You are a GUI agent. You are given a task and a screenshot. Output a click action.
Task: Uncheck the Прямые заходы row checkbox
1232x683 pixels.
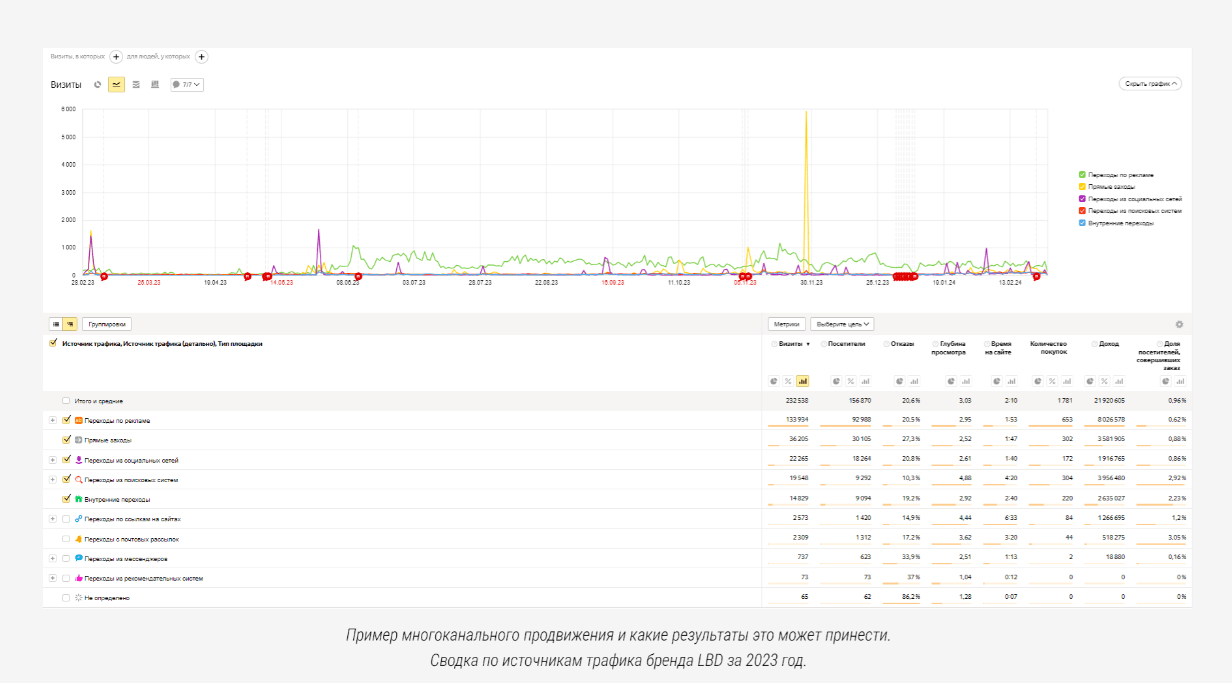point(66,439)
